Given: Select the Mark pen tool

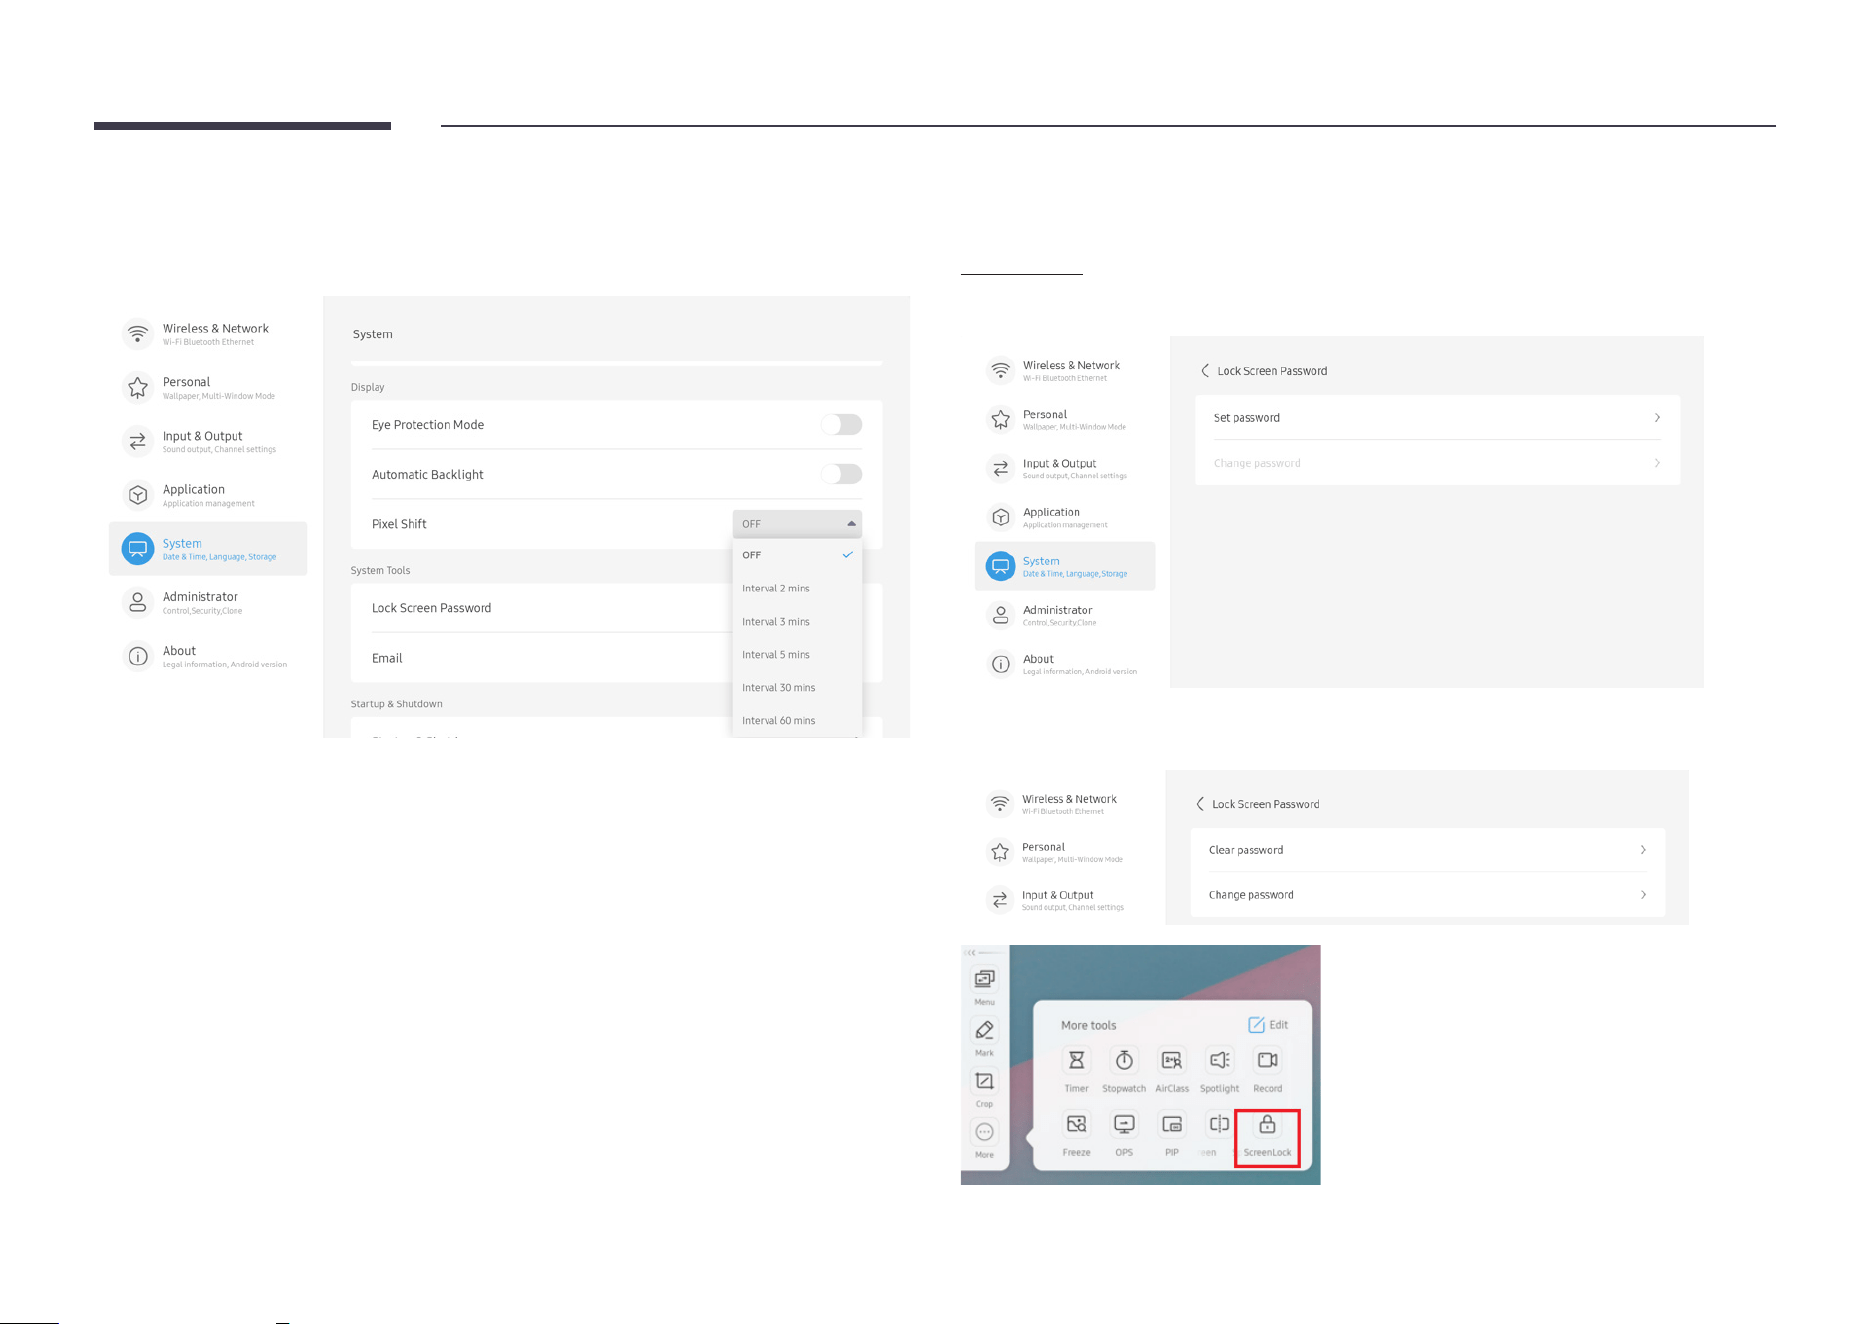Looking at the screenshot, I should pos(984,1037).
